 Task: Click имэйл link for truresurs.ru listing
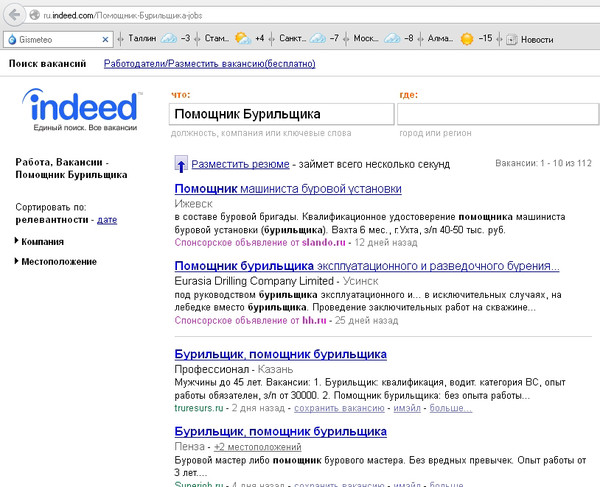(407, 408)
